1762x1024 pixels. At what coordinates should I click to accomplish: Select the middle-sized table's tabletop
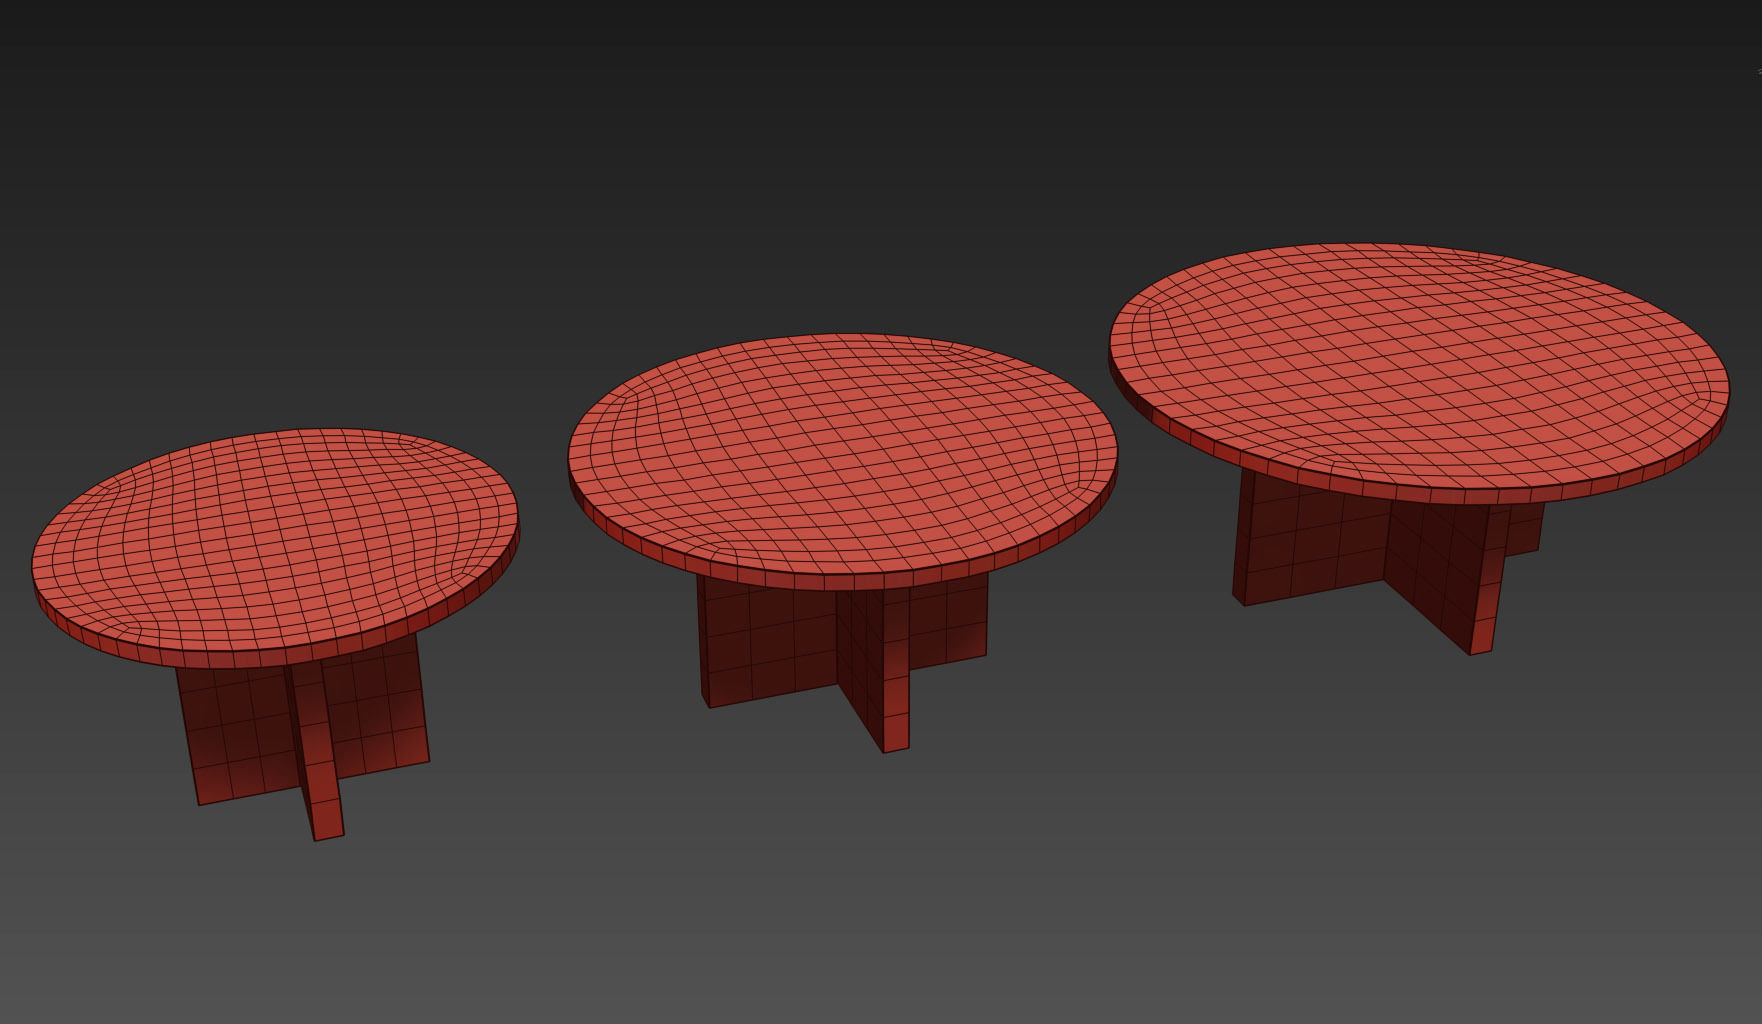842,461
